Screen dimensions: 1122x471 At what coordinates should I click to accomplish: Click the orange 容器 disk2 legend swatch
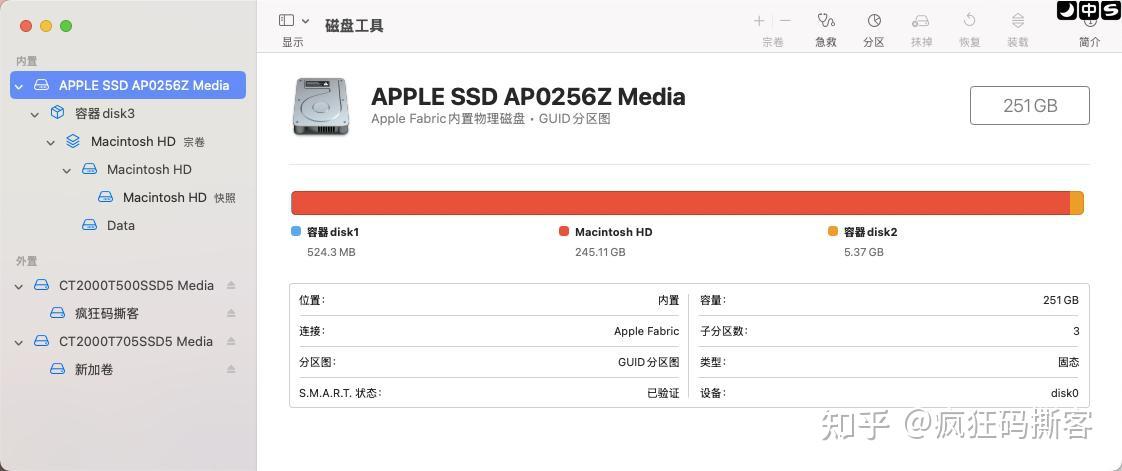833,231
